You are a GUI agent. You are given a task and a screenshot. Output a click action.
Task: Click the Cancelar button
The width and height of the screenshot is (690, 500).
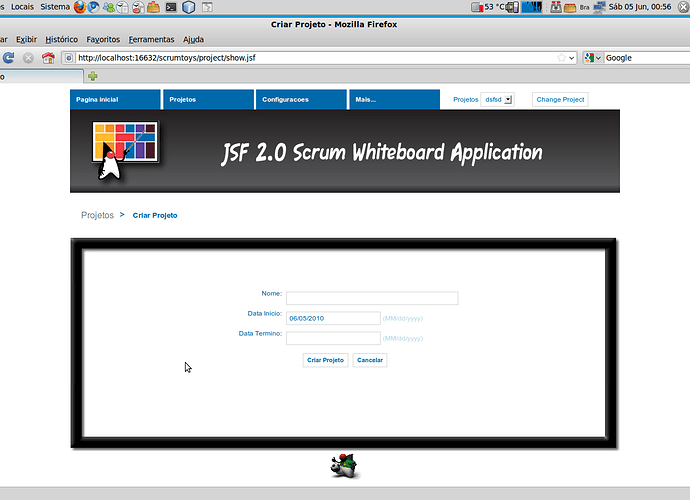pyautogui.click(x=370, y=360)
